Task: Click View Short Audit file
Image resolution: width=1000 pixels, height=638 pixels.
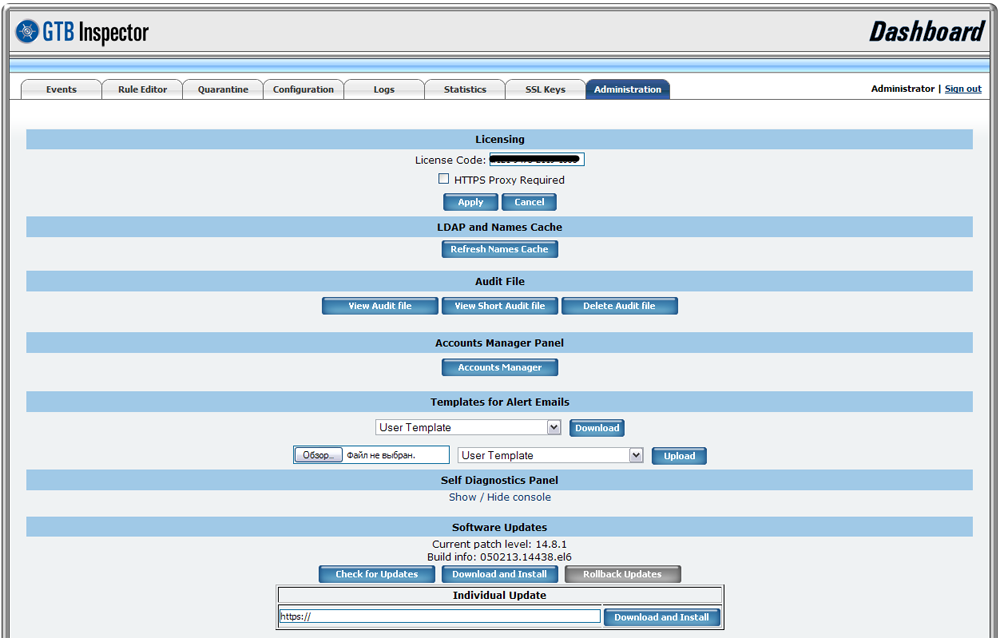Action: (500, 306)
